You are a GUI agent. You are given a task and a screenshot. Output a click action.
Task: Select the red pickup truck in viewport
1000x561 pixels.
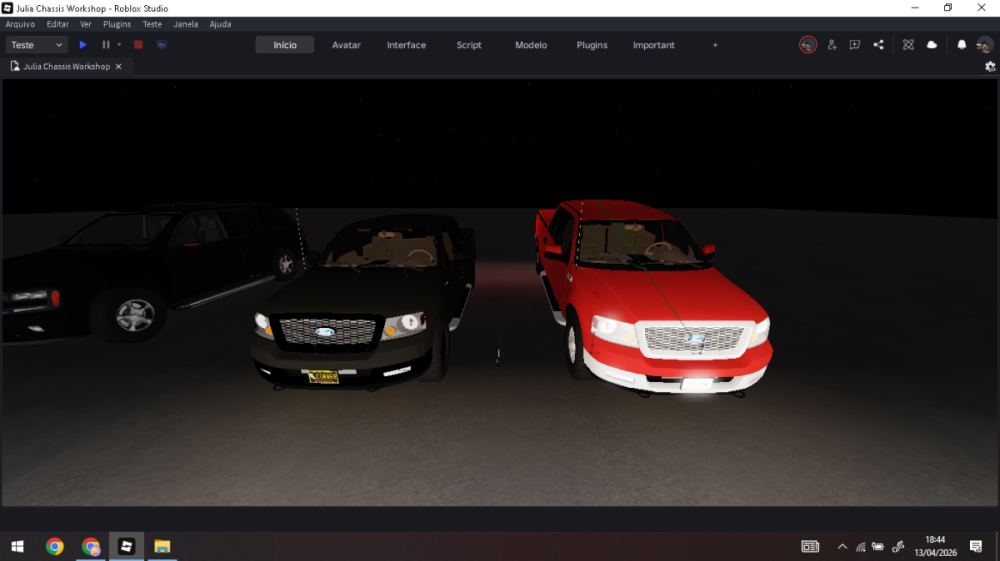[652, 296]
